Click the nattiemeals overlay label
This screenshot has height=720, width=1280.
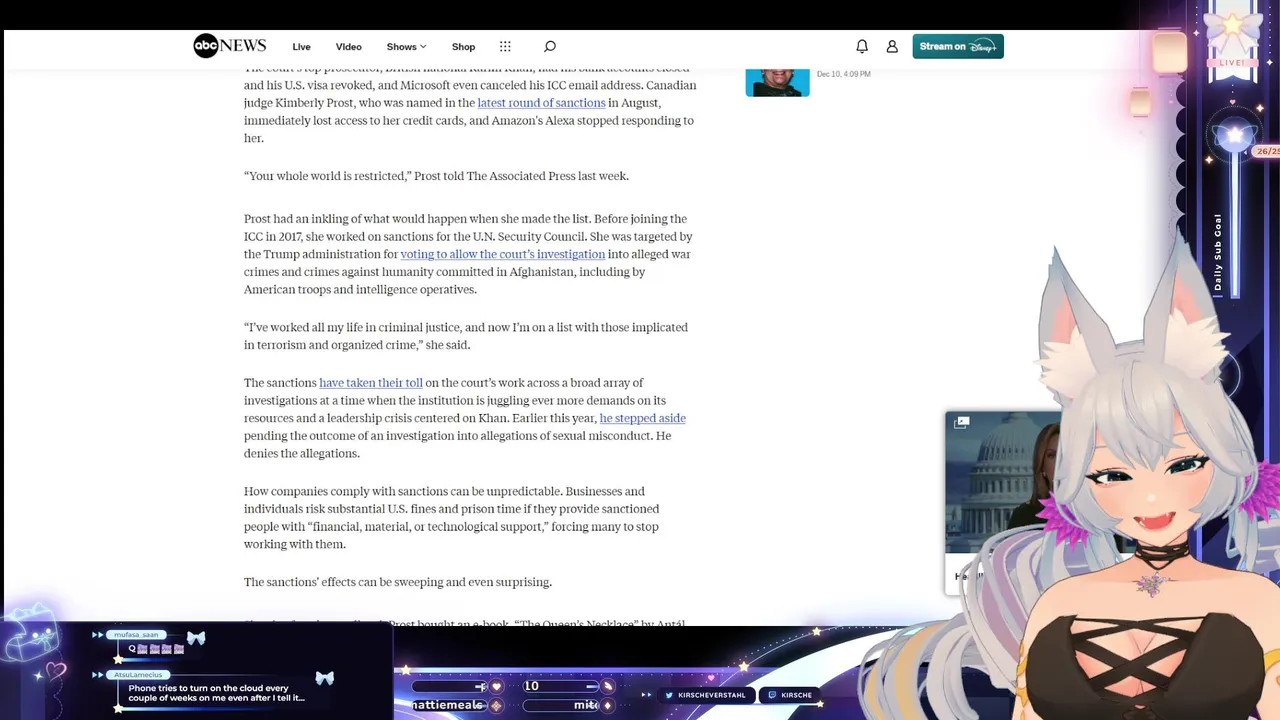(x=448, y=705)
